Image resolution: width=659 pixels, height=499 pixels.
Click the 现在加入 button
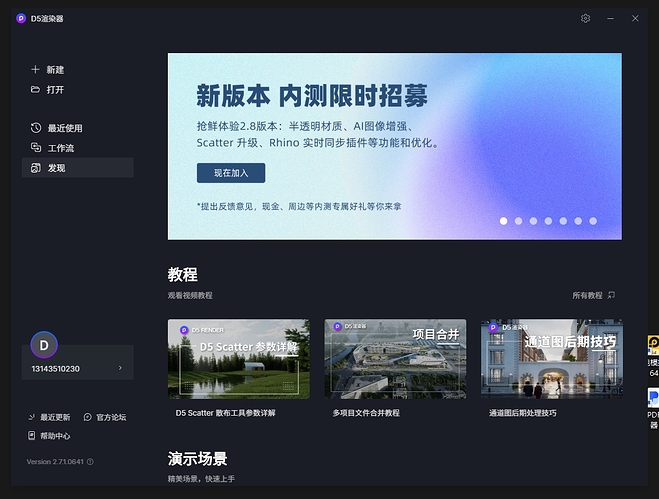coord(231,173)
